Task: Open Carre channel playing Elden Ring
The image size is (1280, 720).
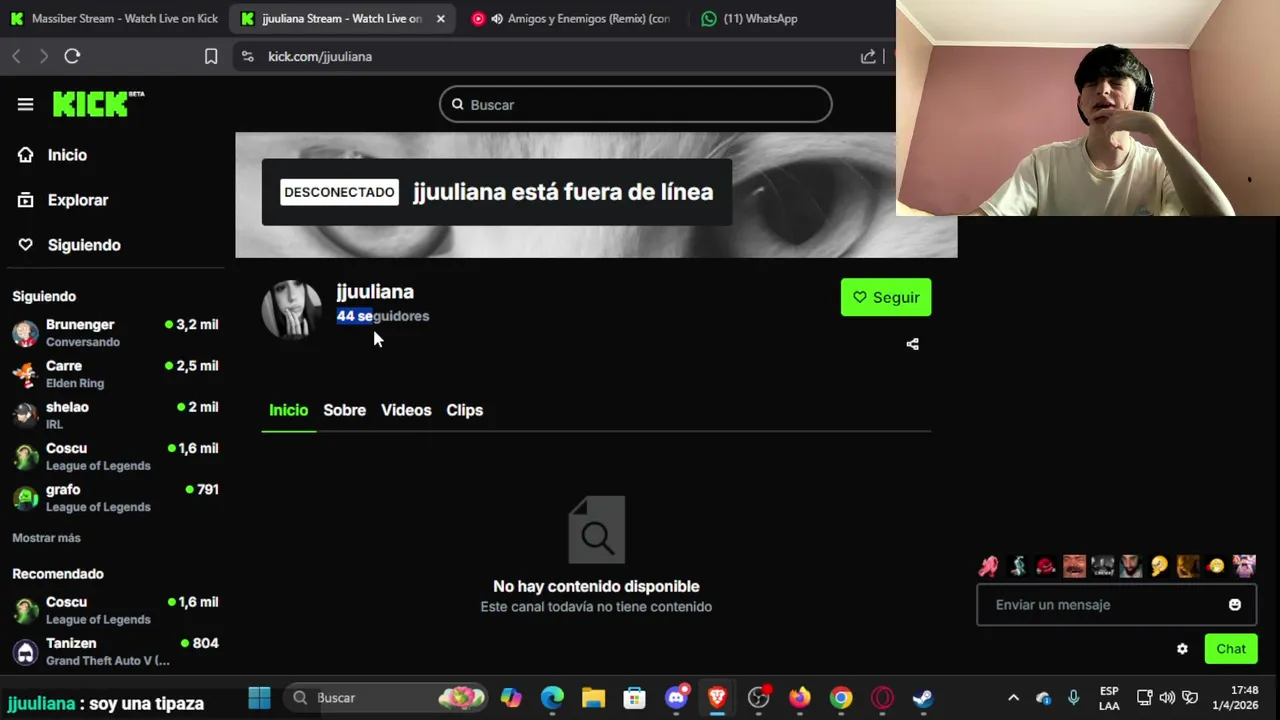Action: 115,374
